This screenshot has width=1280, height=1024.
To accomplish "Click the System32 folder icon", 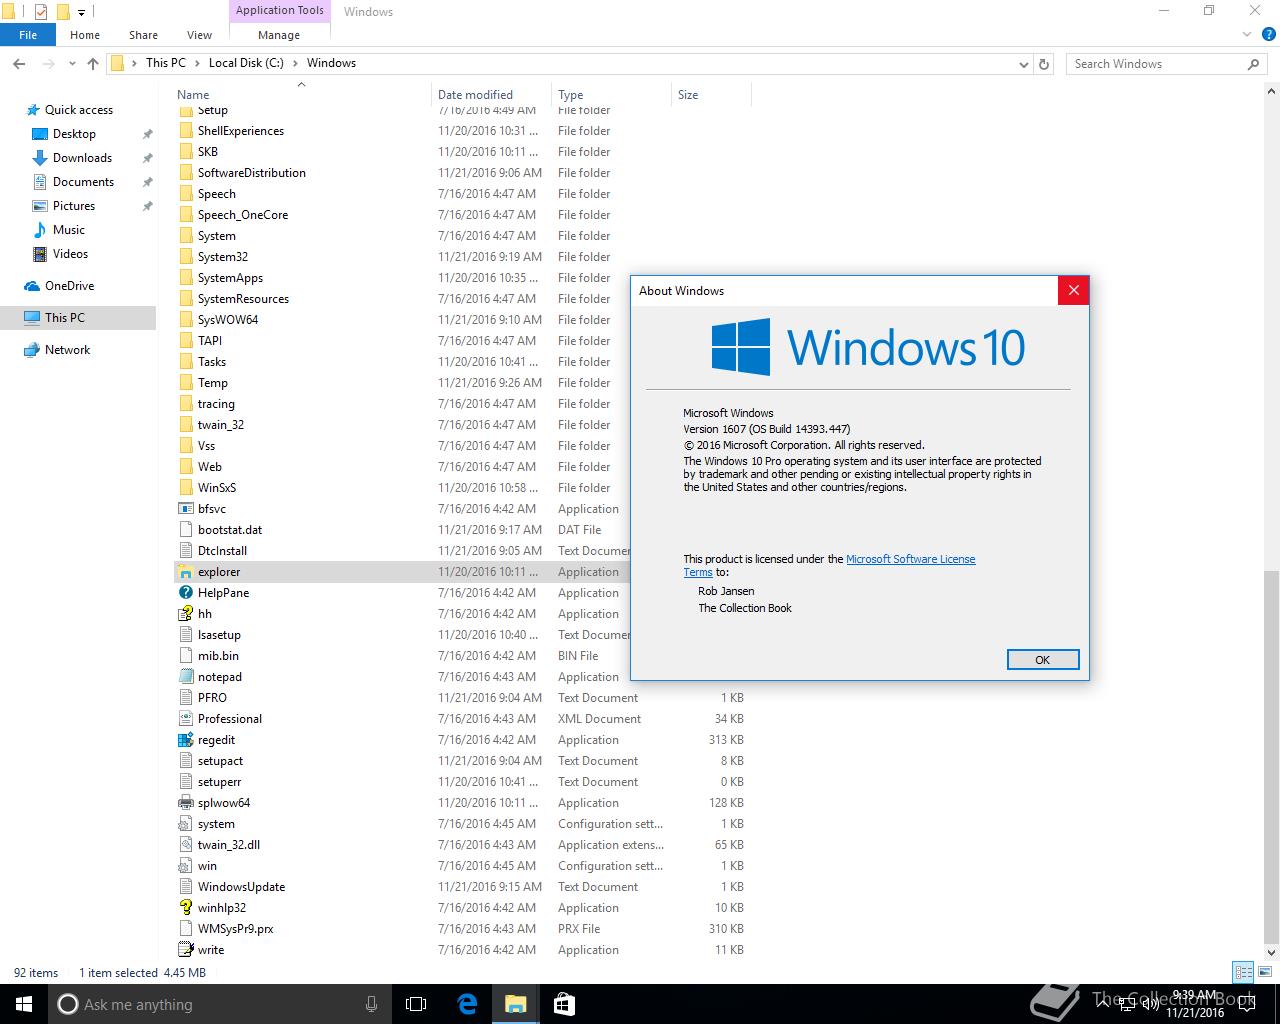I will (185, 257).
